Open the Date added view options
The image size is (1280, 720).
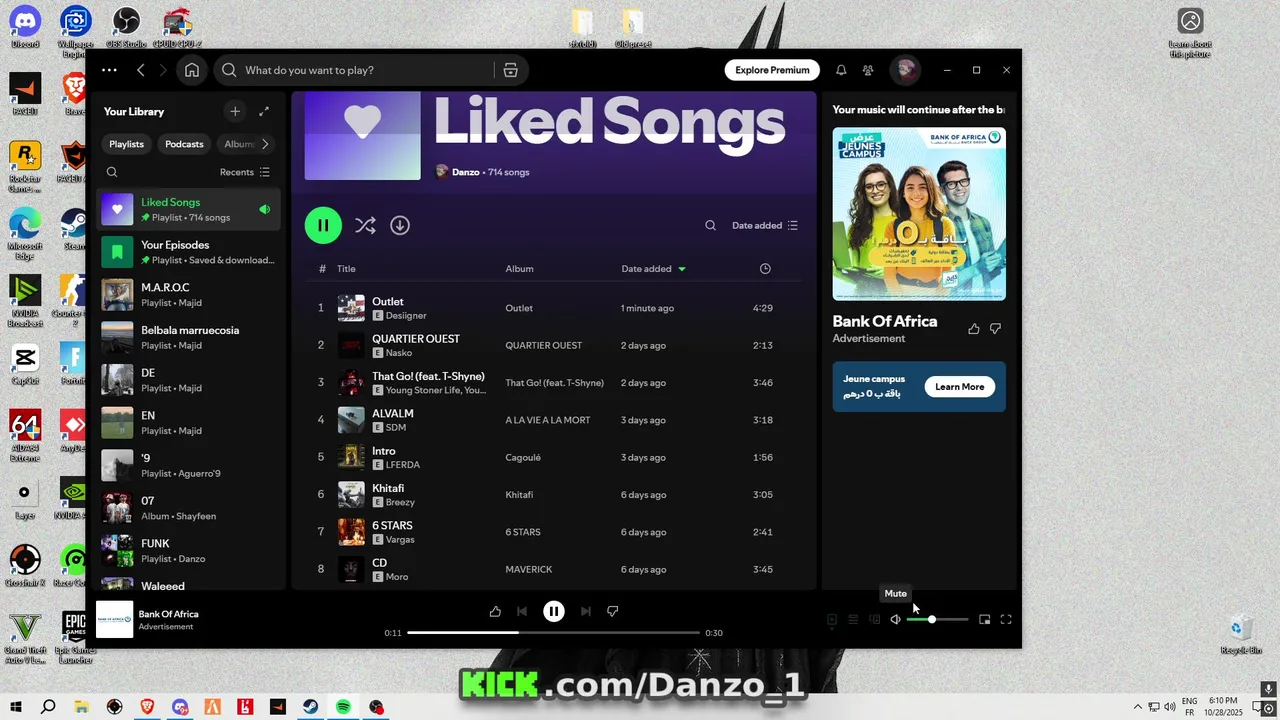[x=765, y=226]
